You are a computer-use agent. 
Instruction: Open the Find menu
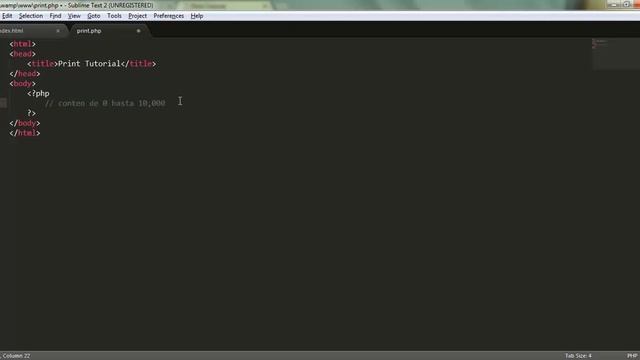point(55,16)
